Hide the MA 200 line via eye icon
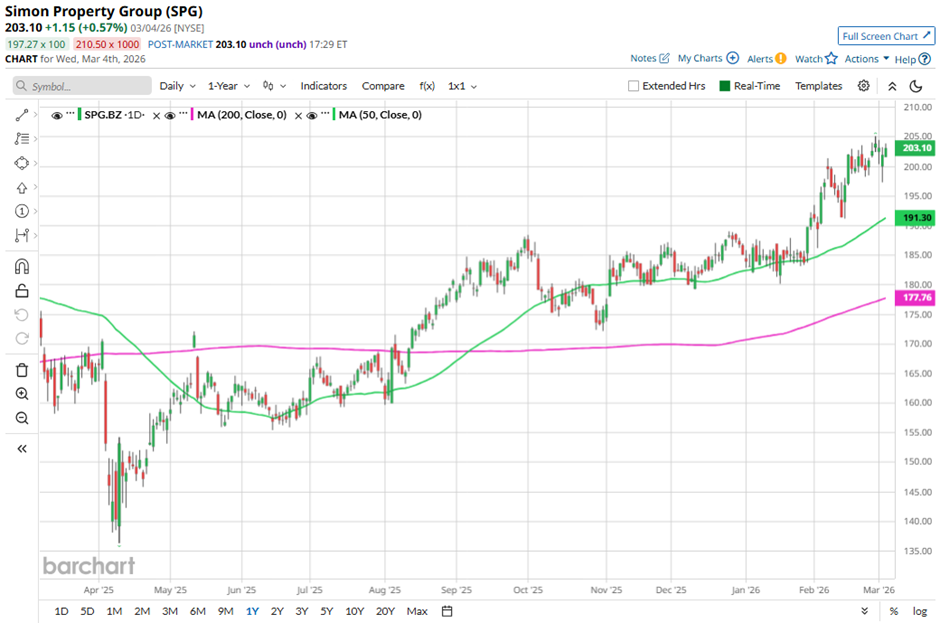Viewport: 940px width, 623px height. [171, 115]
